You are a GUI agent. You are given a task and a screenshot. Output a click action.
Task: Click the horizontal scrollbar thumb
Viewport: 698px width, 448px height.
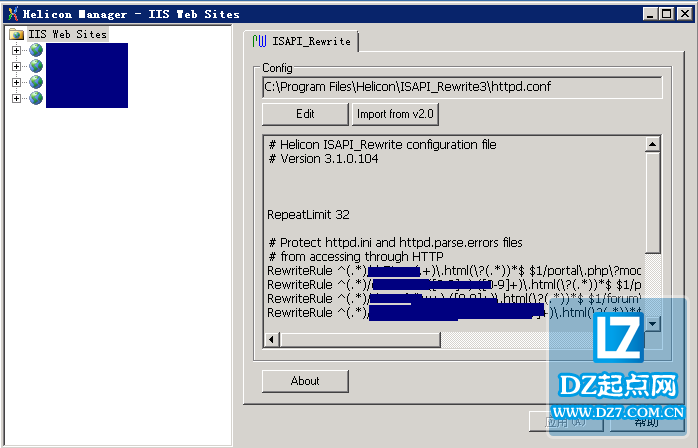[x=360, y=340]
